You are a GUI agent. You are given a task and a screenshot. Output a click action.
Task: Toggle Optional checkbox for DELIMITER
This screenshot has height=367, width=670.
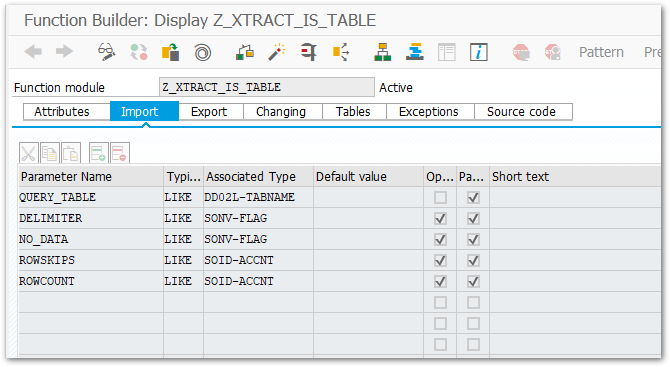440,218
